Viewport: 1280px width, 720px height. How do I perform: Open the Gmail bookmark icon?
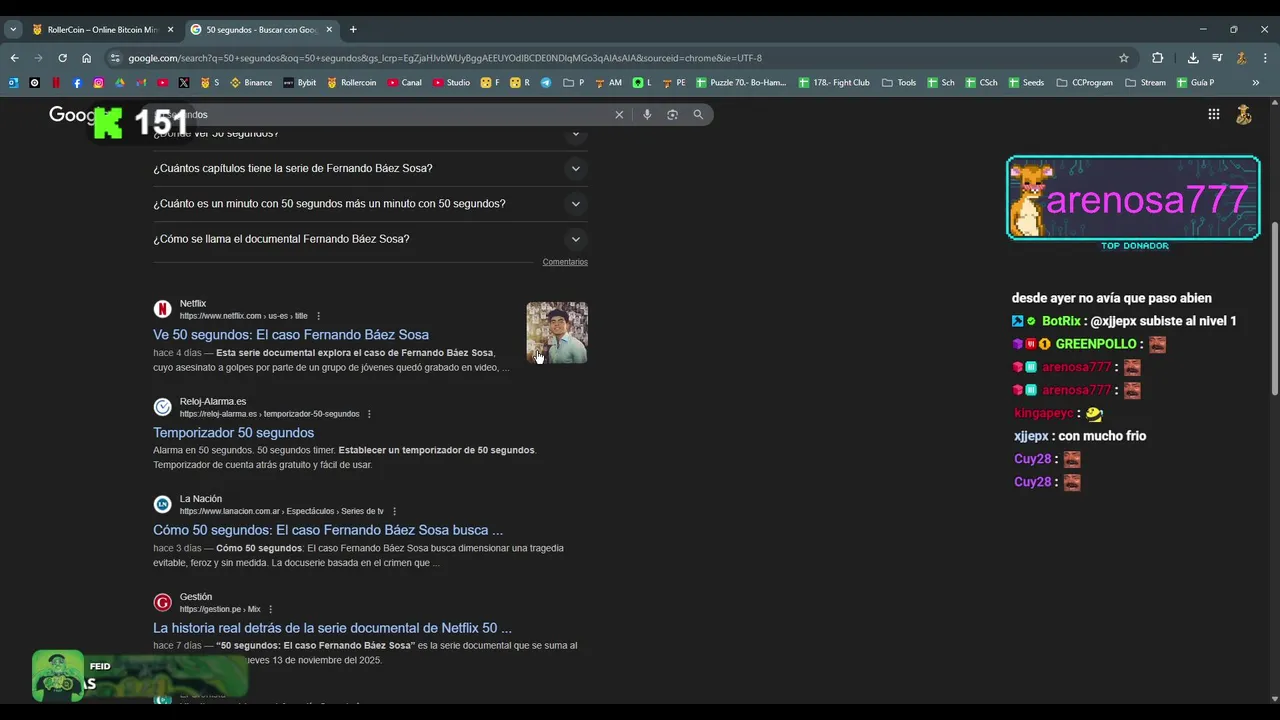(x=141, y=83)
